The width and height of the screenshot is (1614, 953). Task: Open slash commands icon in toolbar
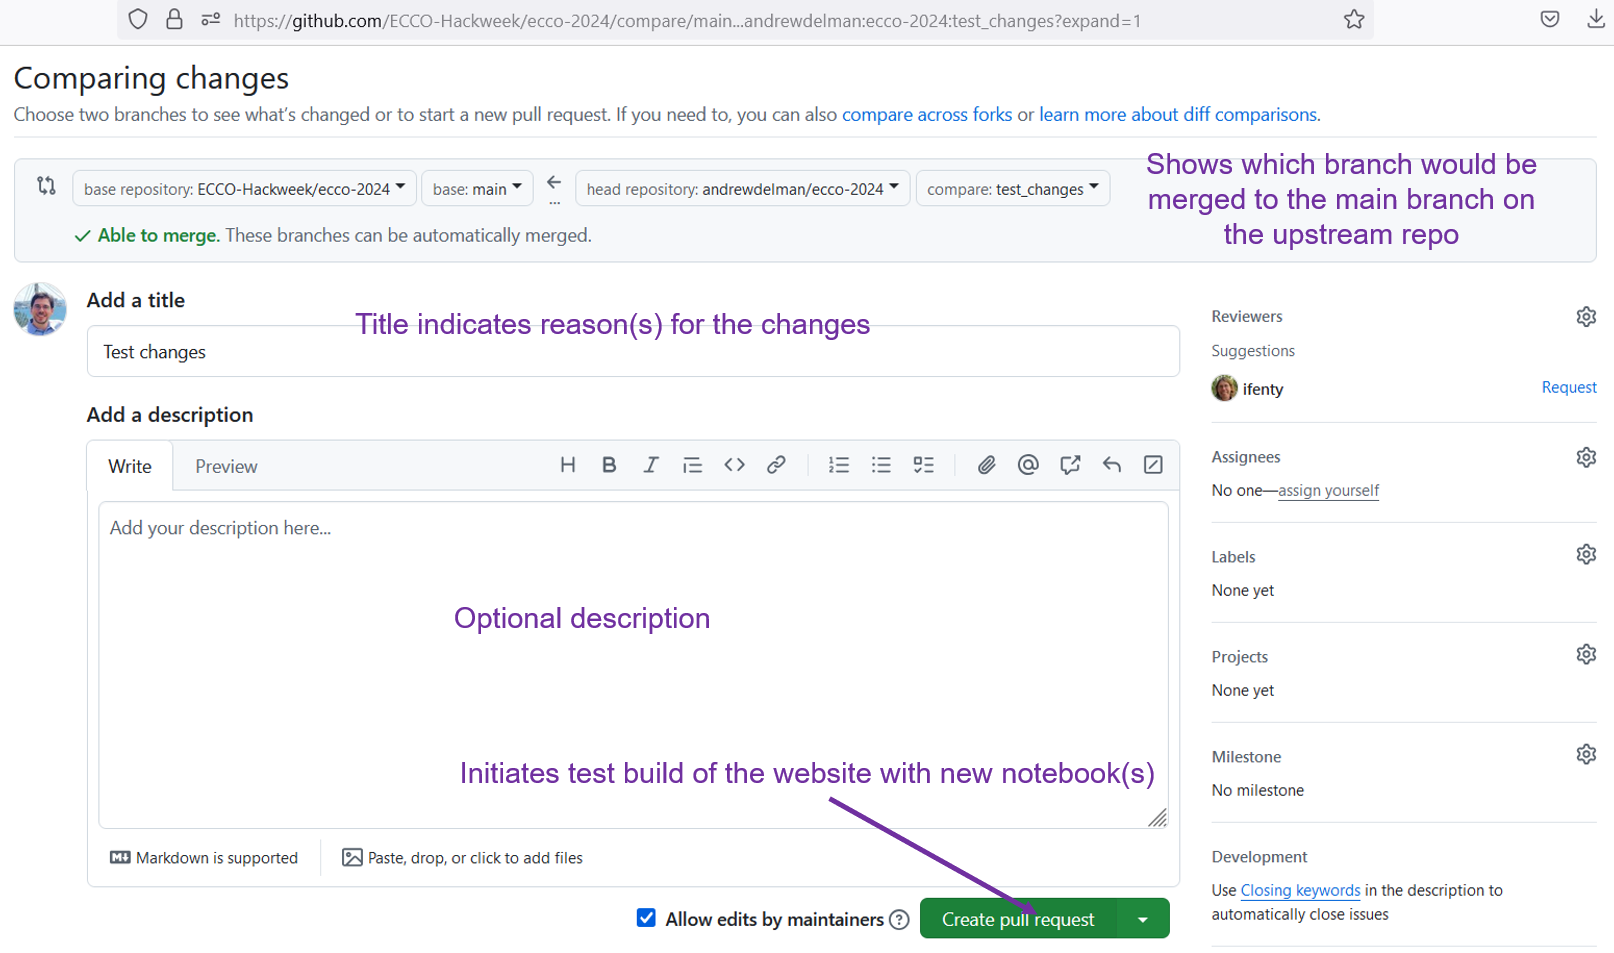tap(1153, 465)
